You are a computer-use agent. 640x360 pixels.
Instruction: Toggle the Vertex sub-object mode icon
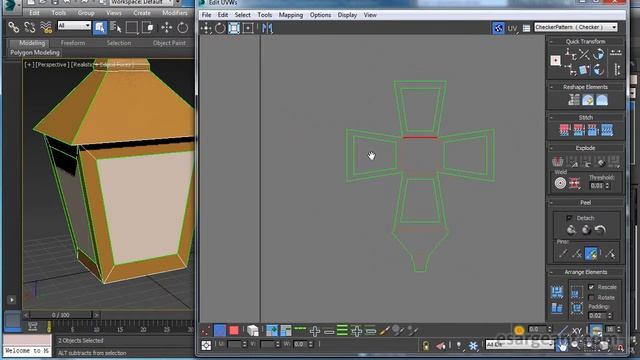(206, 330)
